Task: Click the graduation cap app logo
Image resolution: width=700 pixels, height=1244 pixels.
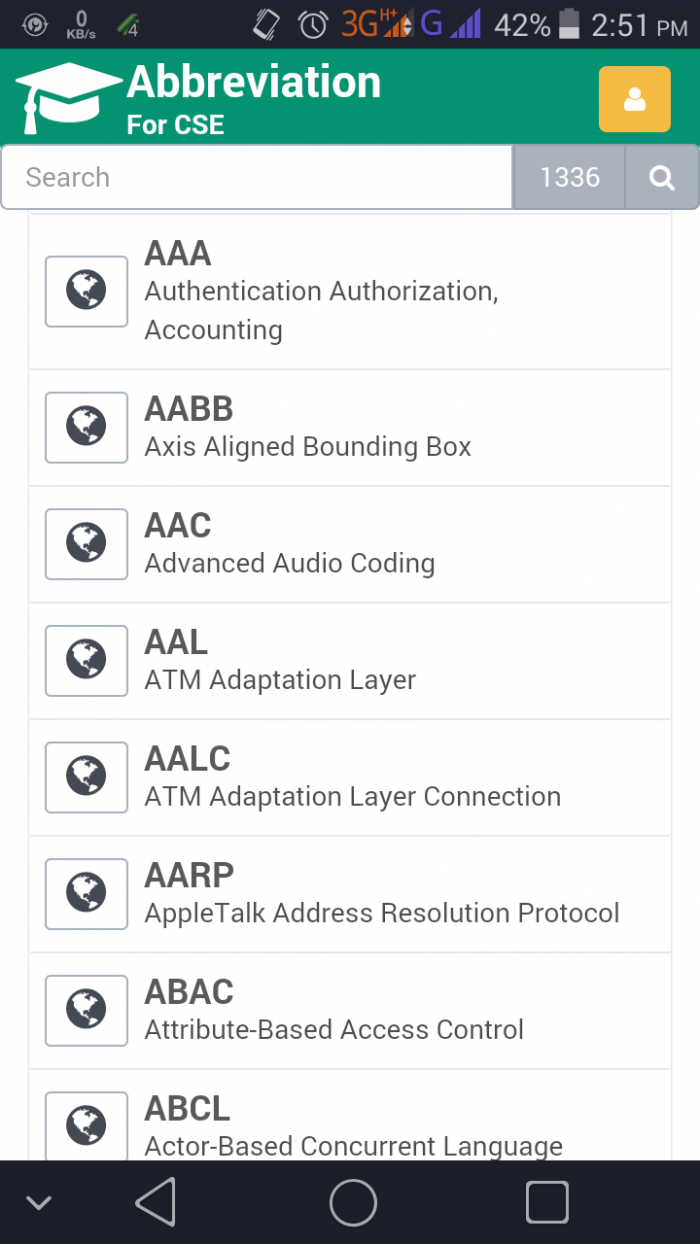Action: [66, 97]
